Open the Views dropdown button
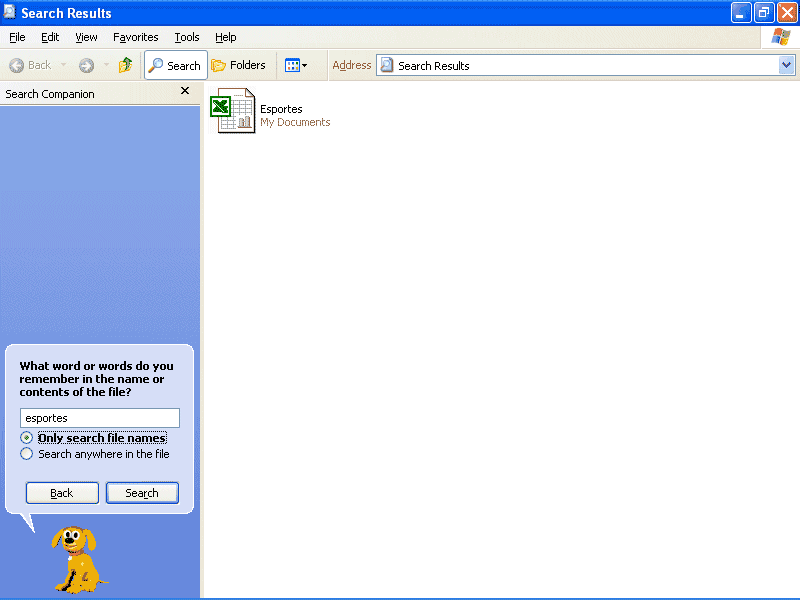The image size is (800, 600). click(296, 66)
